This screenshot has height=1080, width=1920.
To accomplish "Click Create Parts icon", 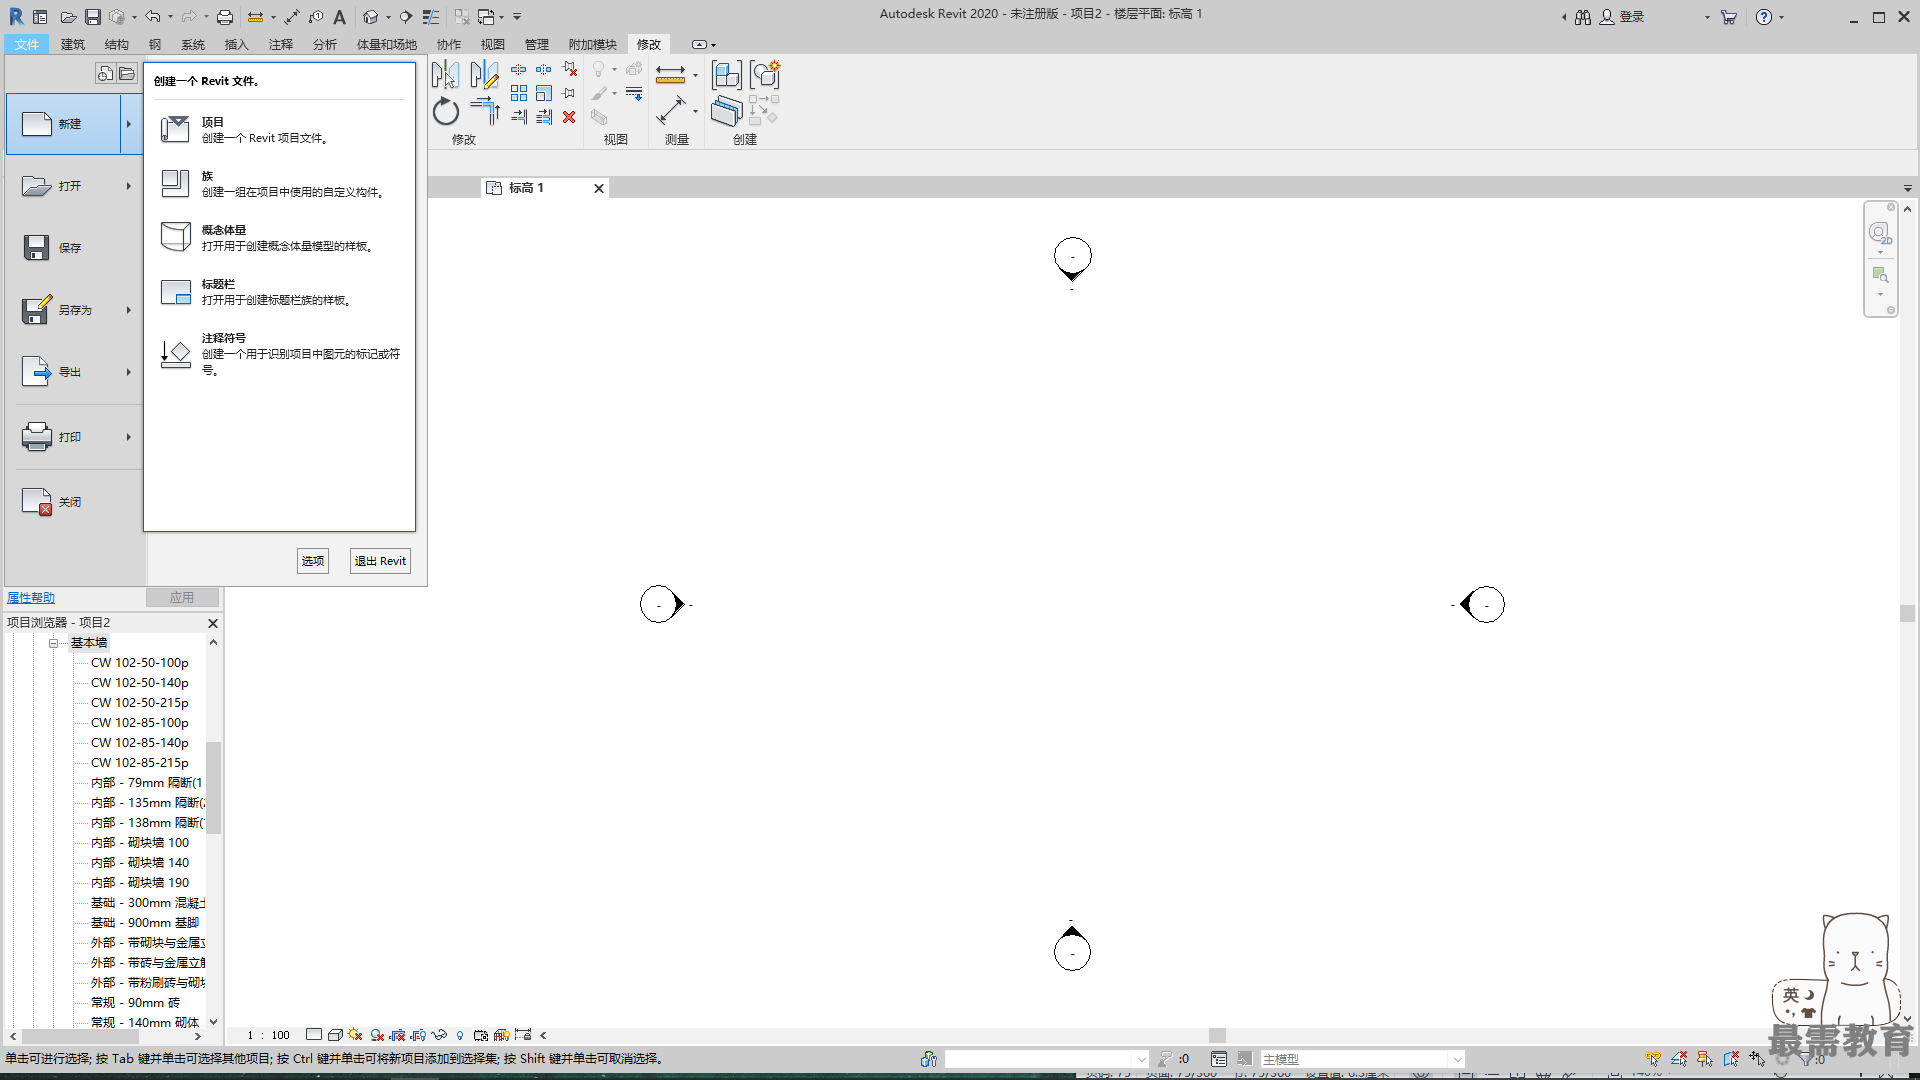I will 727,111.
